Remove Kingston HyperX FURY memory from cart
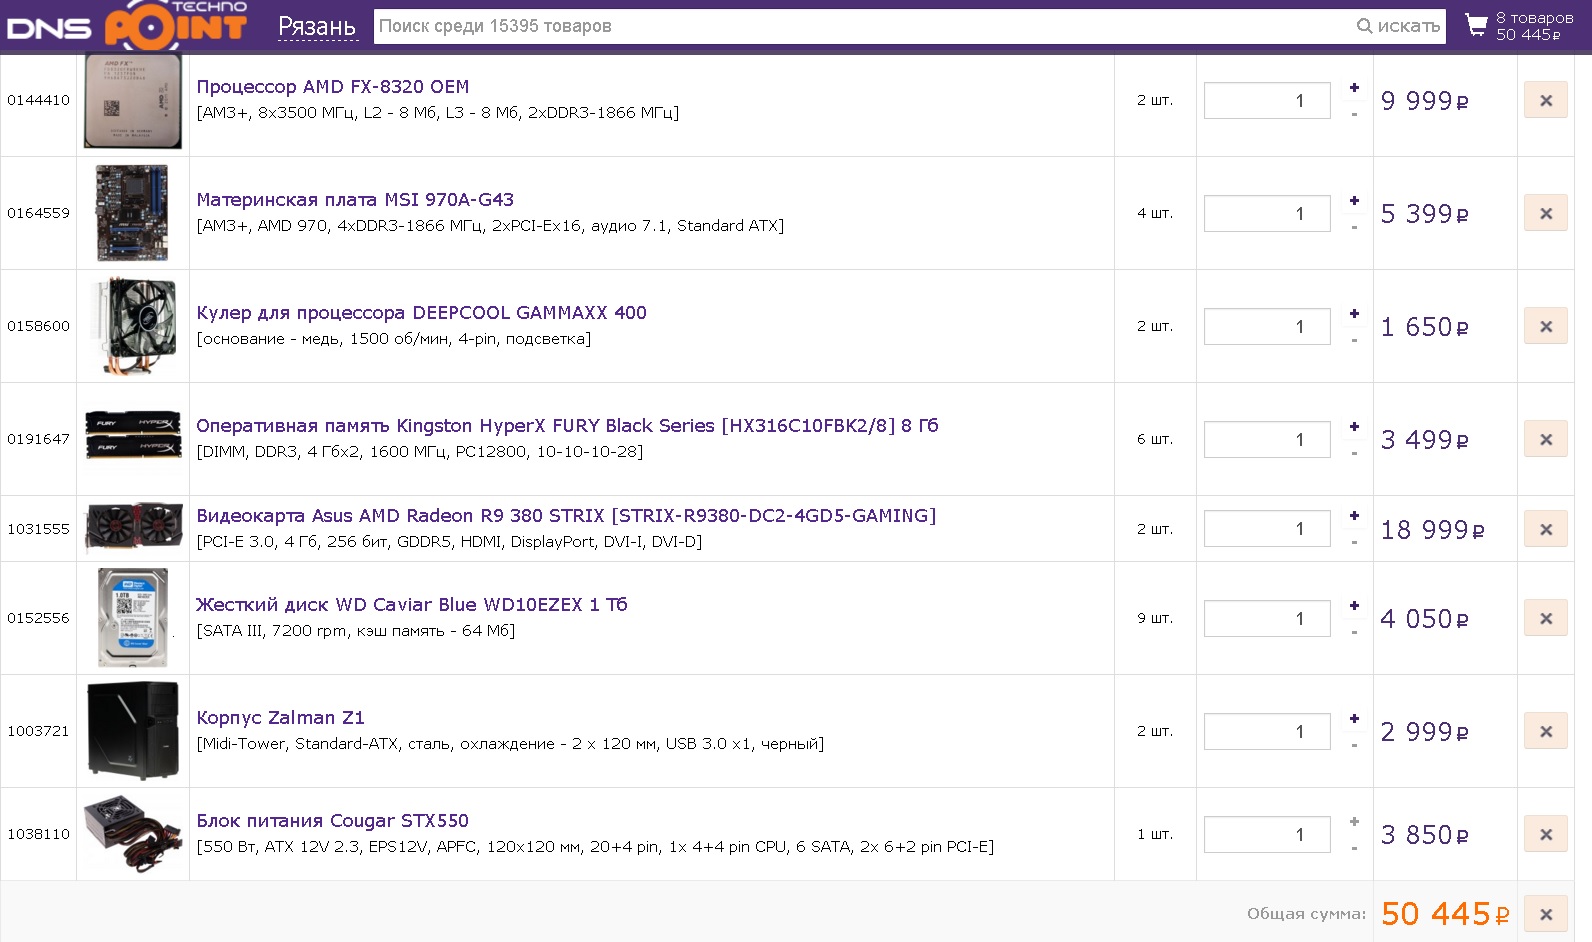Screen dimensions: 1592x942 [x=1545, y=439]
